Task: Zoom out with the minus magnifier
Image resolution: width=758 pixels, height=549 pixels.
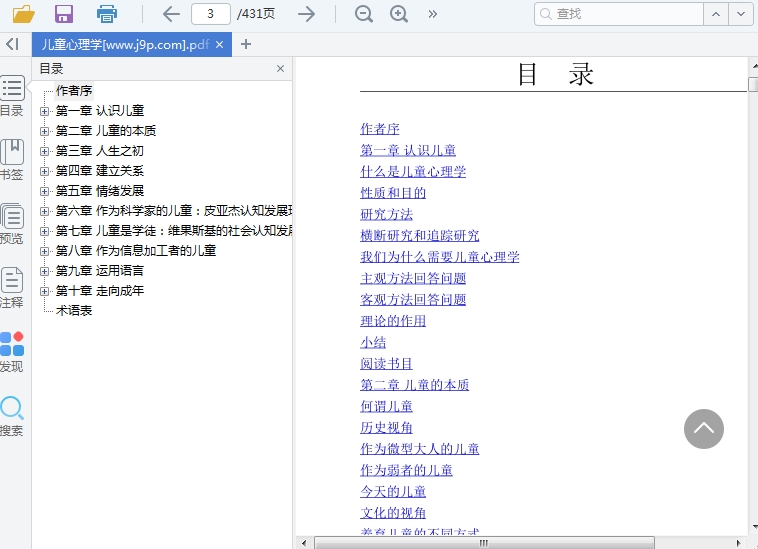Action: (x=364, y=14)
